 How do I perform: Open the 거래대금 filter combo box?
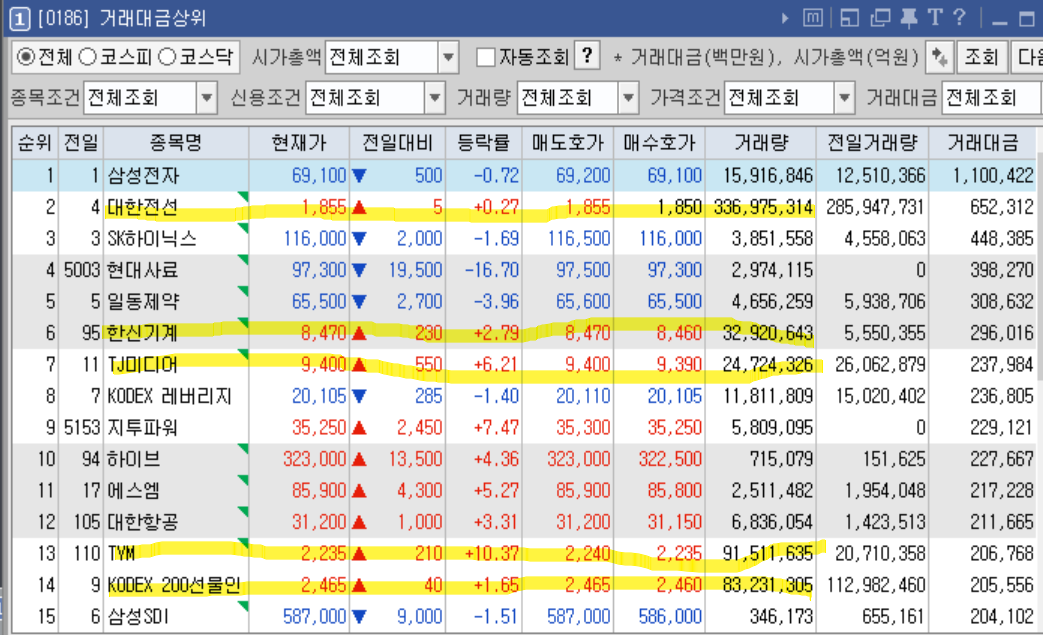[992, 98]
